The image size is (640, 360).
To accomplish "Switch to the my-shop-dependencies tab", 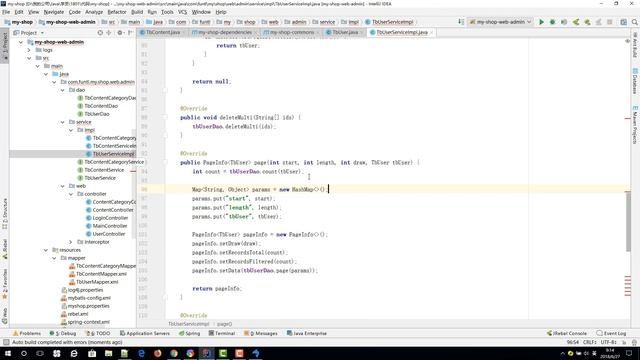I will pos(224,32).
